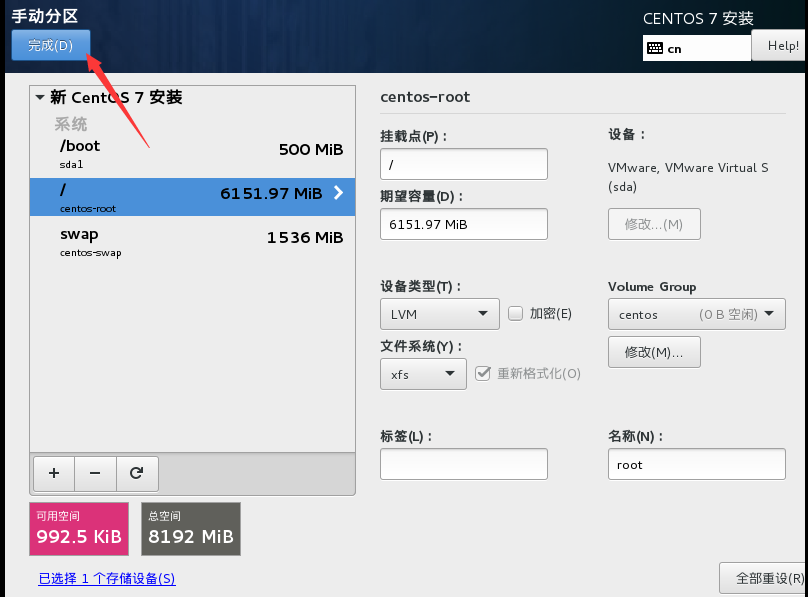Viewport: 808px width, 597px height.
Task: Click the keyboard layout cn icon
Action: [655, 48]
